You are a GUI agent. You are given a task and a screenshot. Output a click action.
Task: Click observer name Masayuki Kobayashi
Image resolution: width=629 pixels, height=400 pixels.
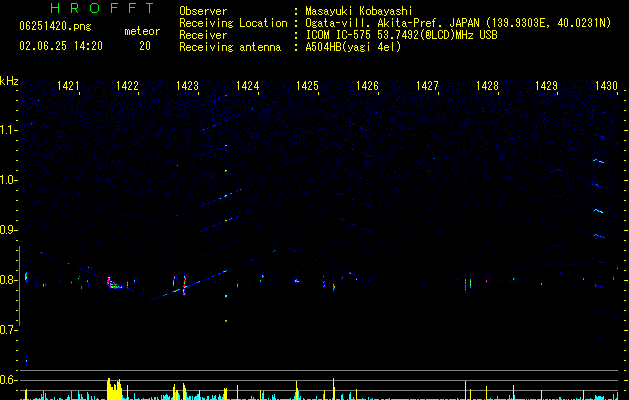[x=359, y=11]
